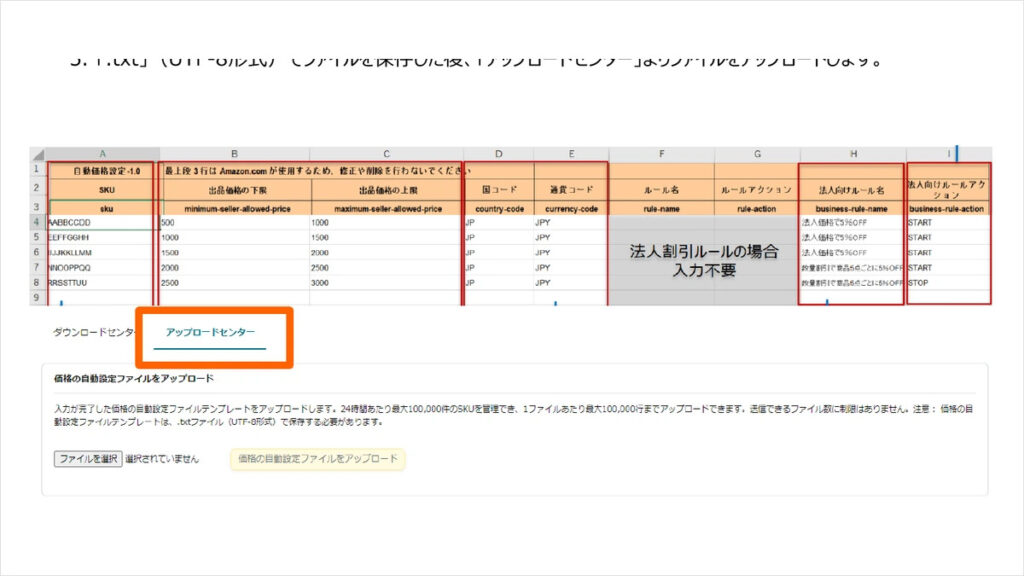Click the JP country cell in row 7
Image resolution: width=1024 pixels, height=576 pixels.
pos(500,268)
